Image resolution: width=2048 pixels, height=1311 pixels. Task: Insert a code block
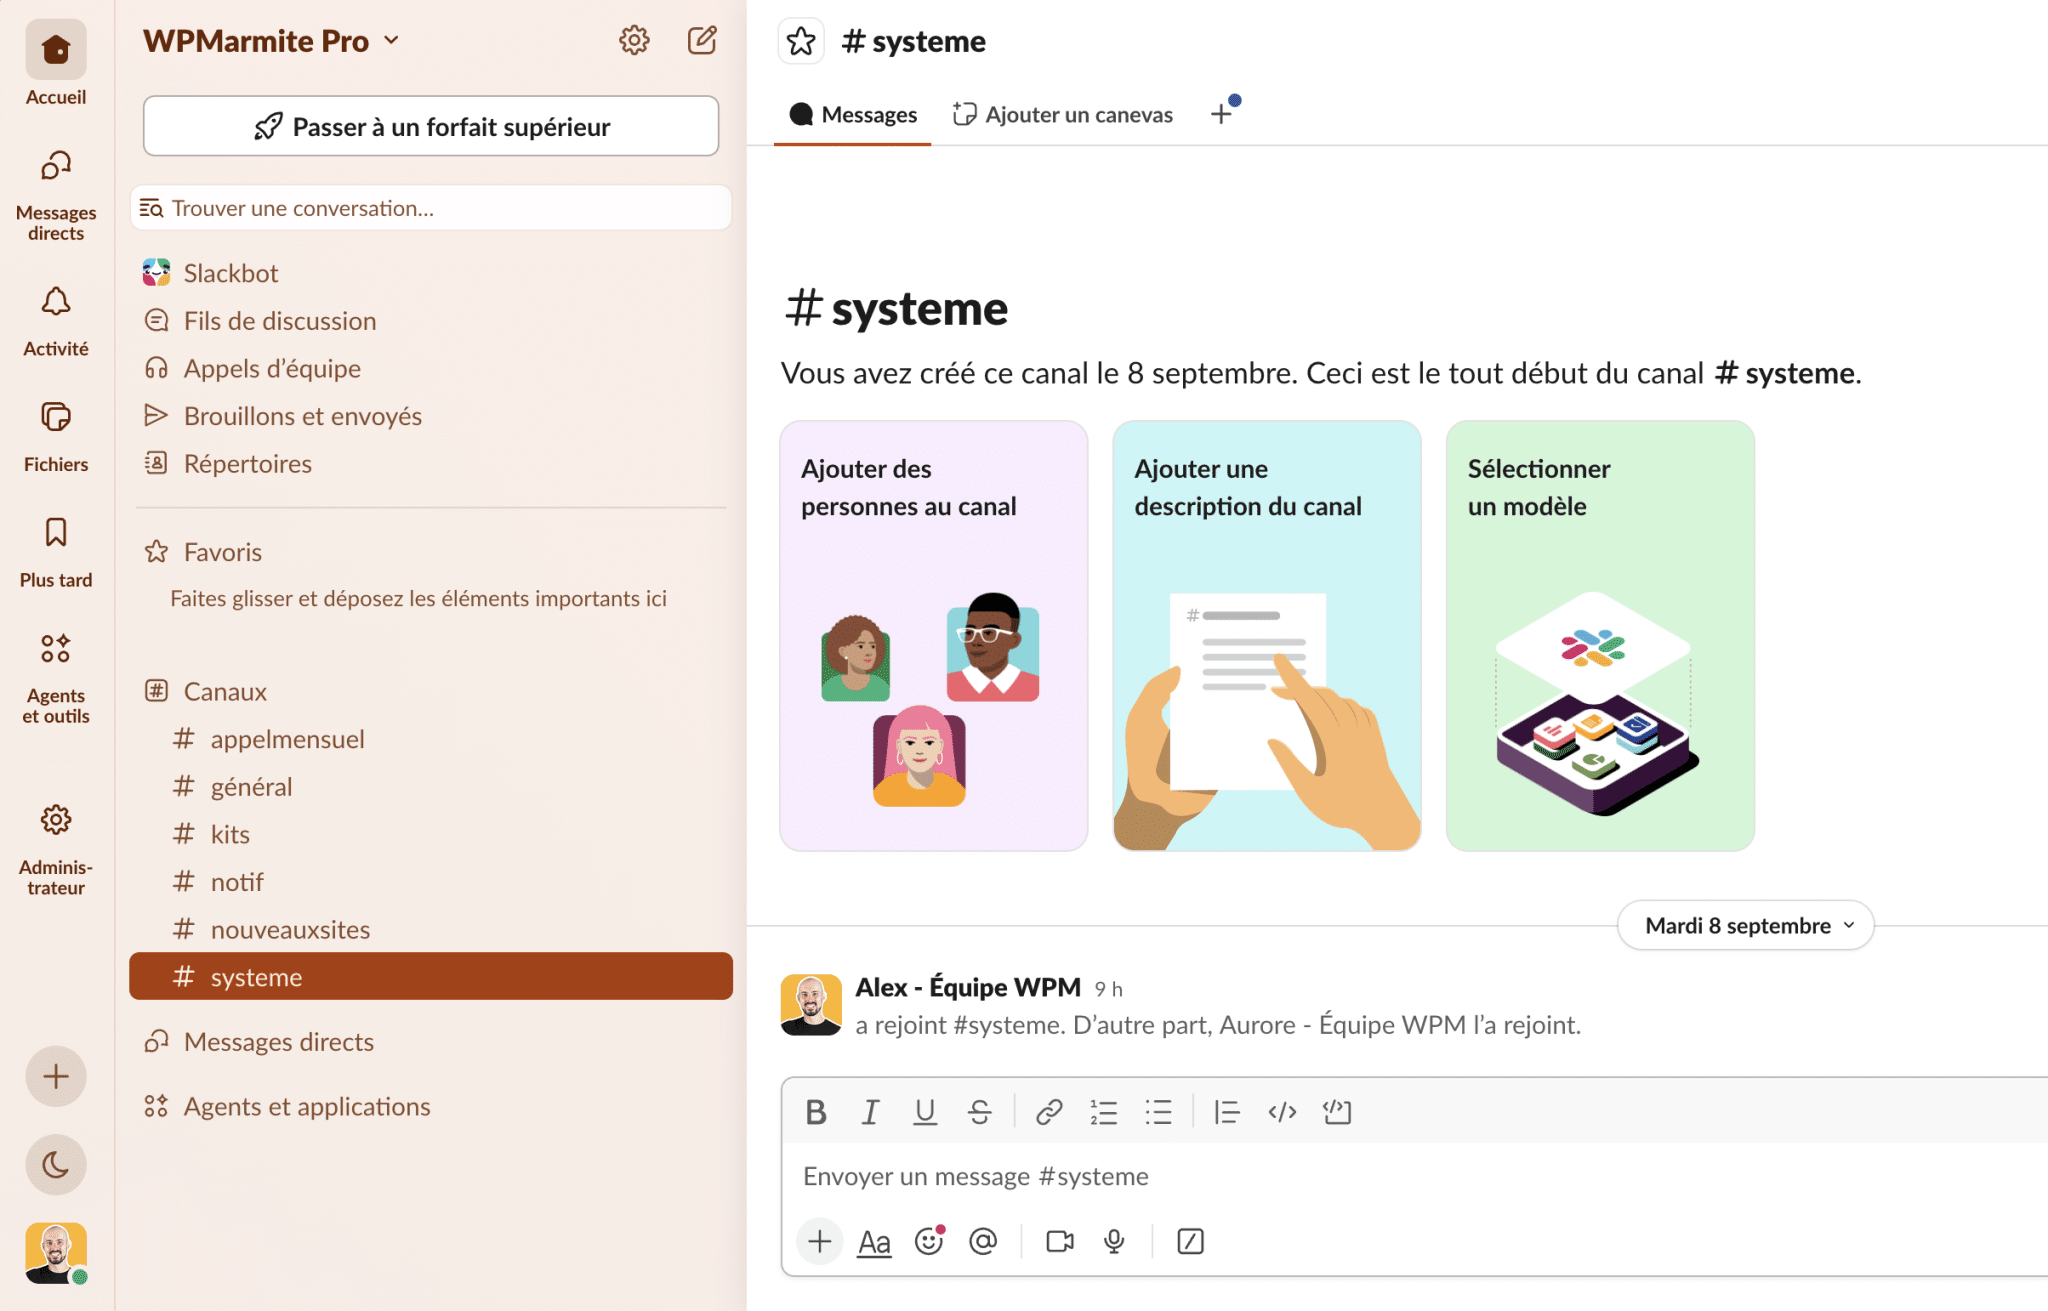pos(1337,1112)
